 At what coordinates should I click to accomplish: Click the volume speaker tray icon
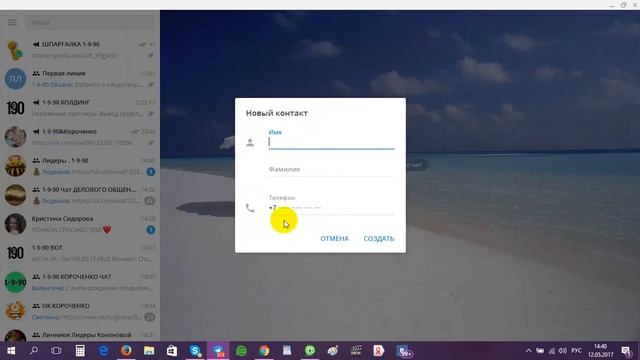(562, 351)
